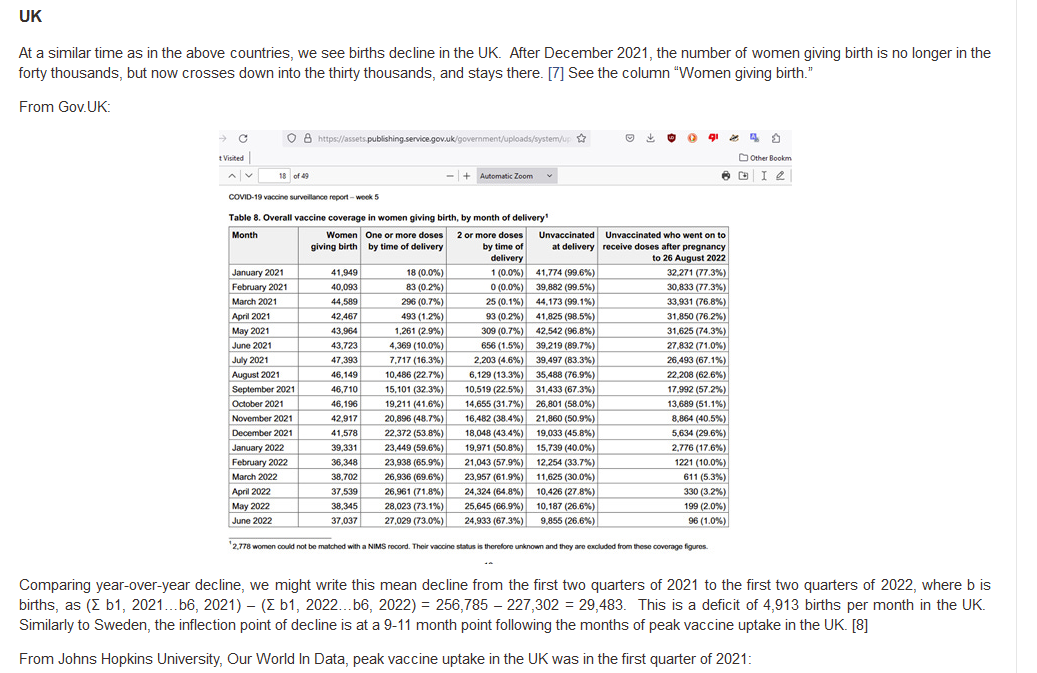Image resolution: width=1037 pixels, height=673 pixels.
Task: Click the Save to Pocket icon
Action: [x=630, y=138]
